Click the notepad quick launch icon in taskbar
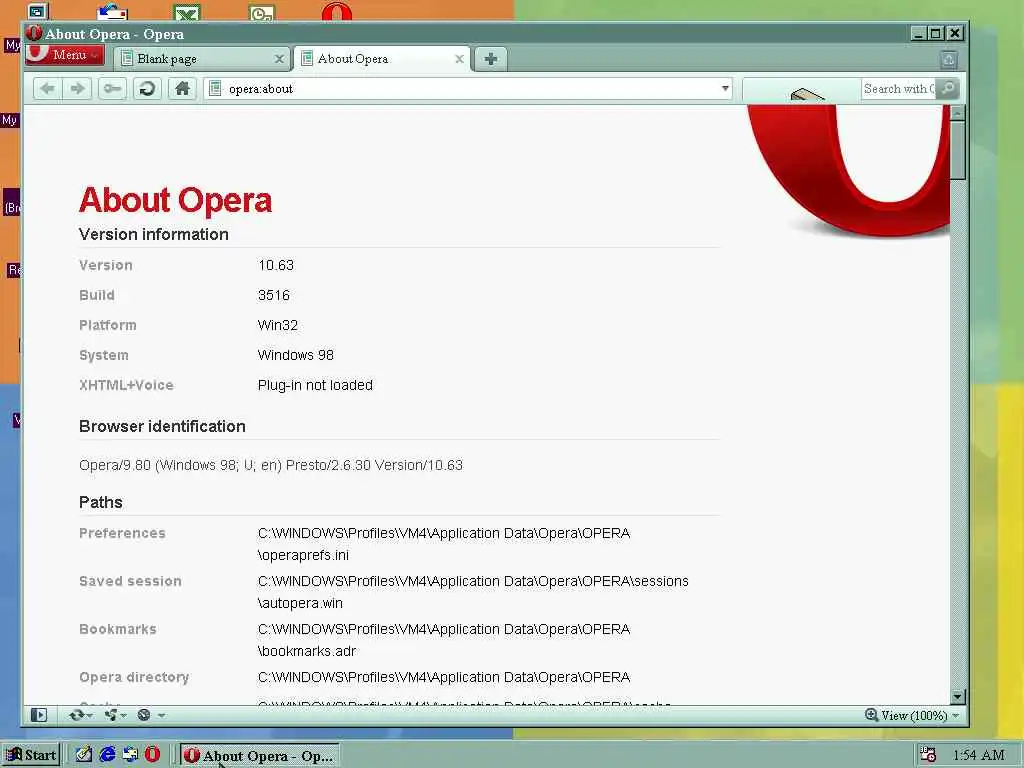Viewport: 1024px width, 768px height. (x=84, y=754)
